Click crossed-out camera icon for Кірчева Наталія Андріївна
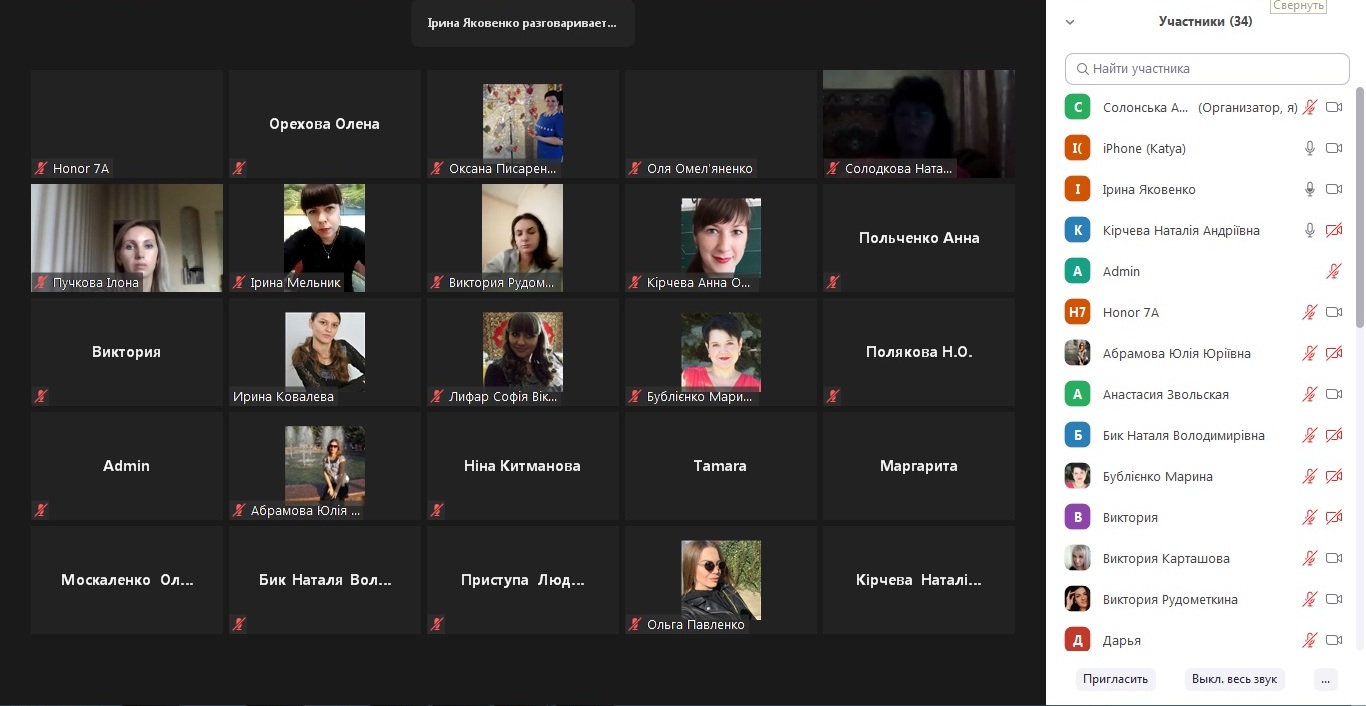 [x=1333, y=230]
